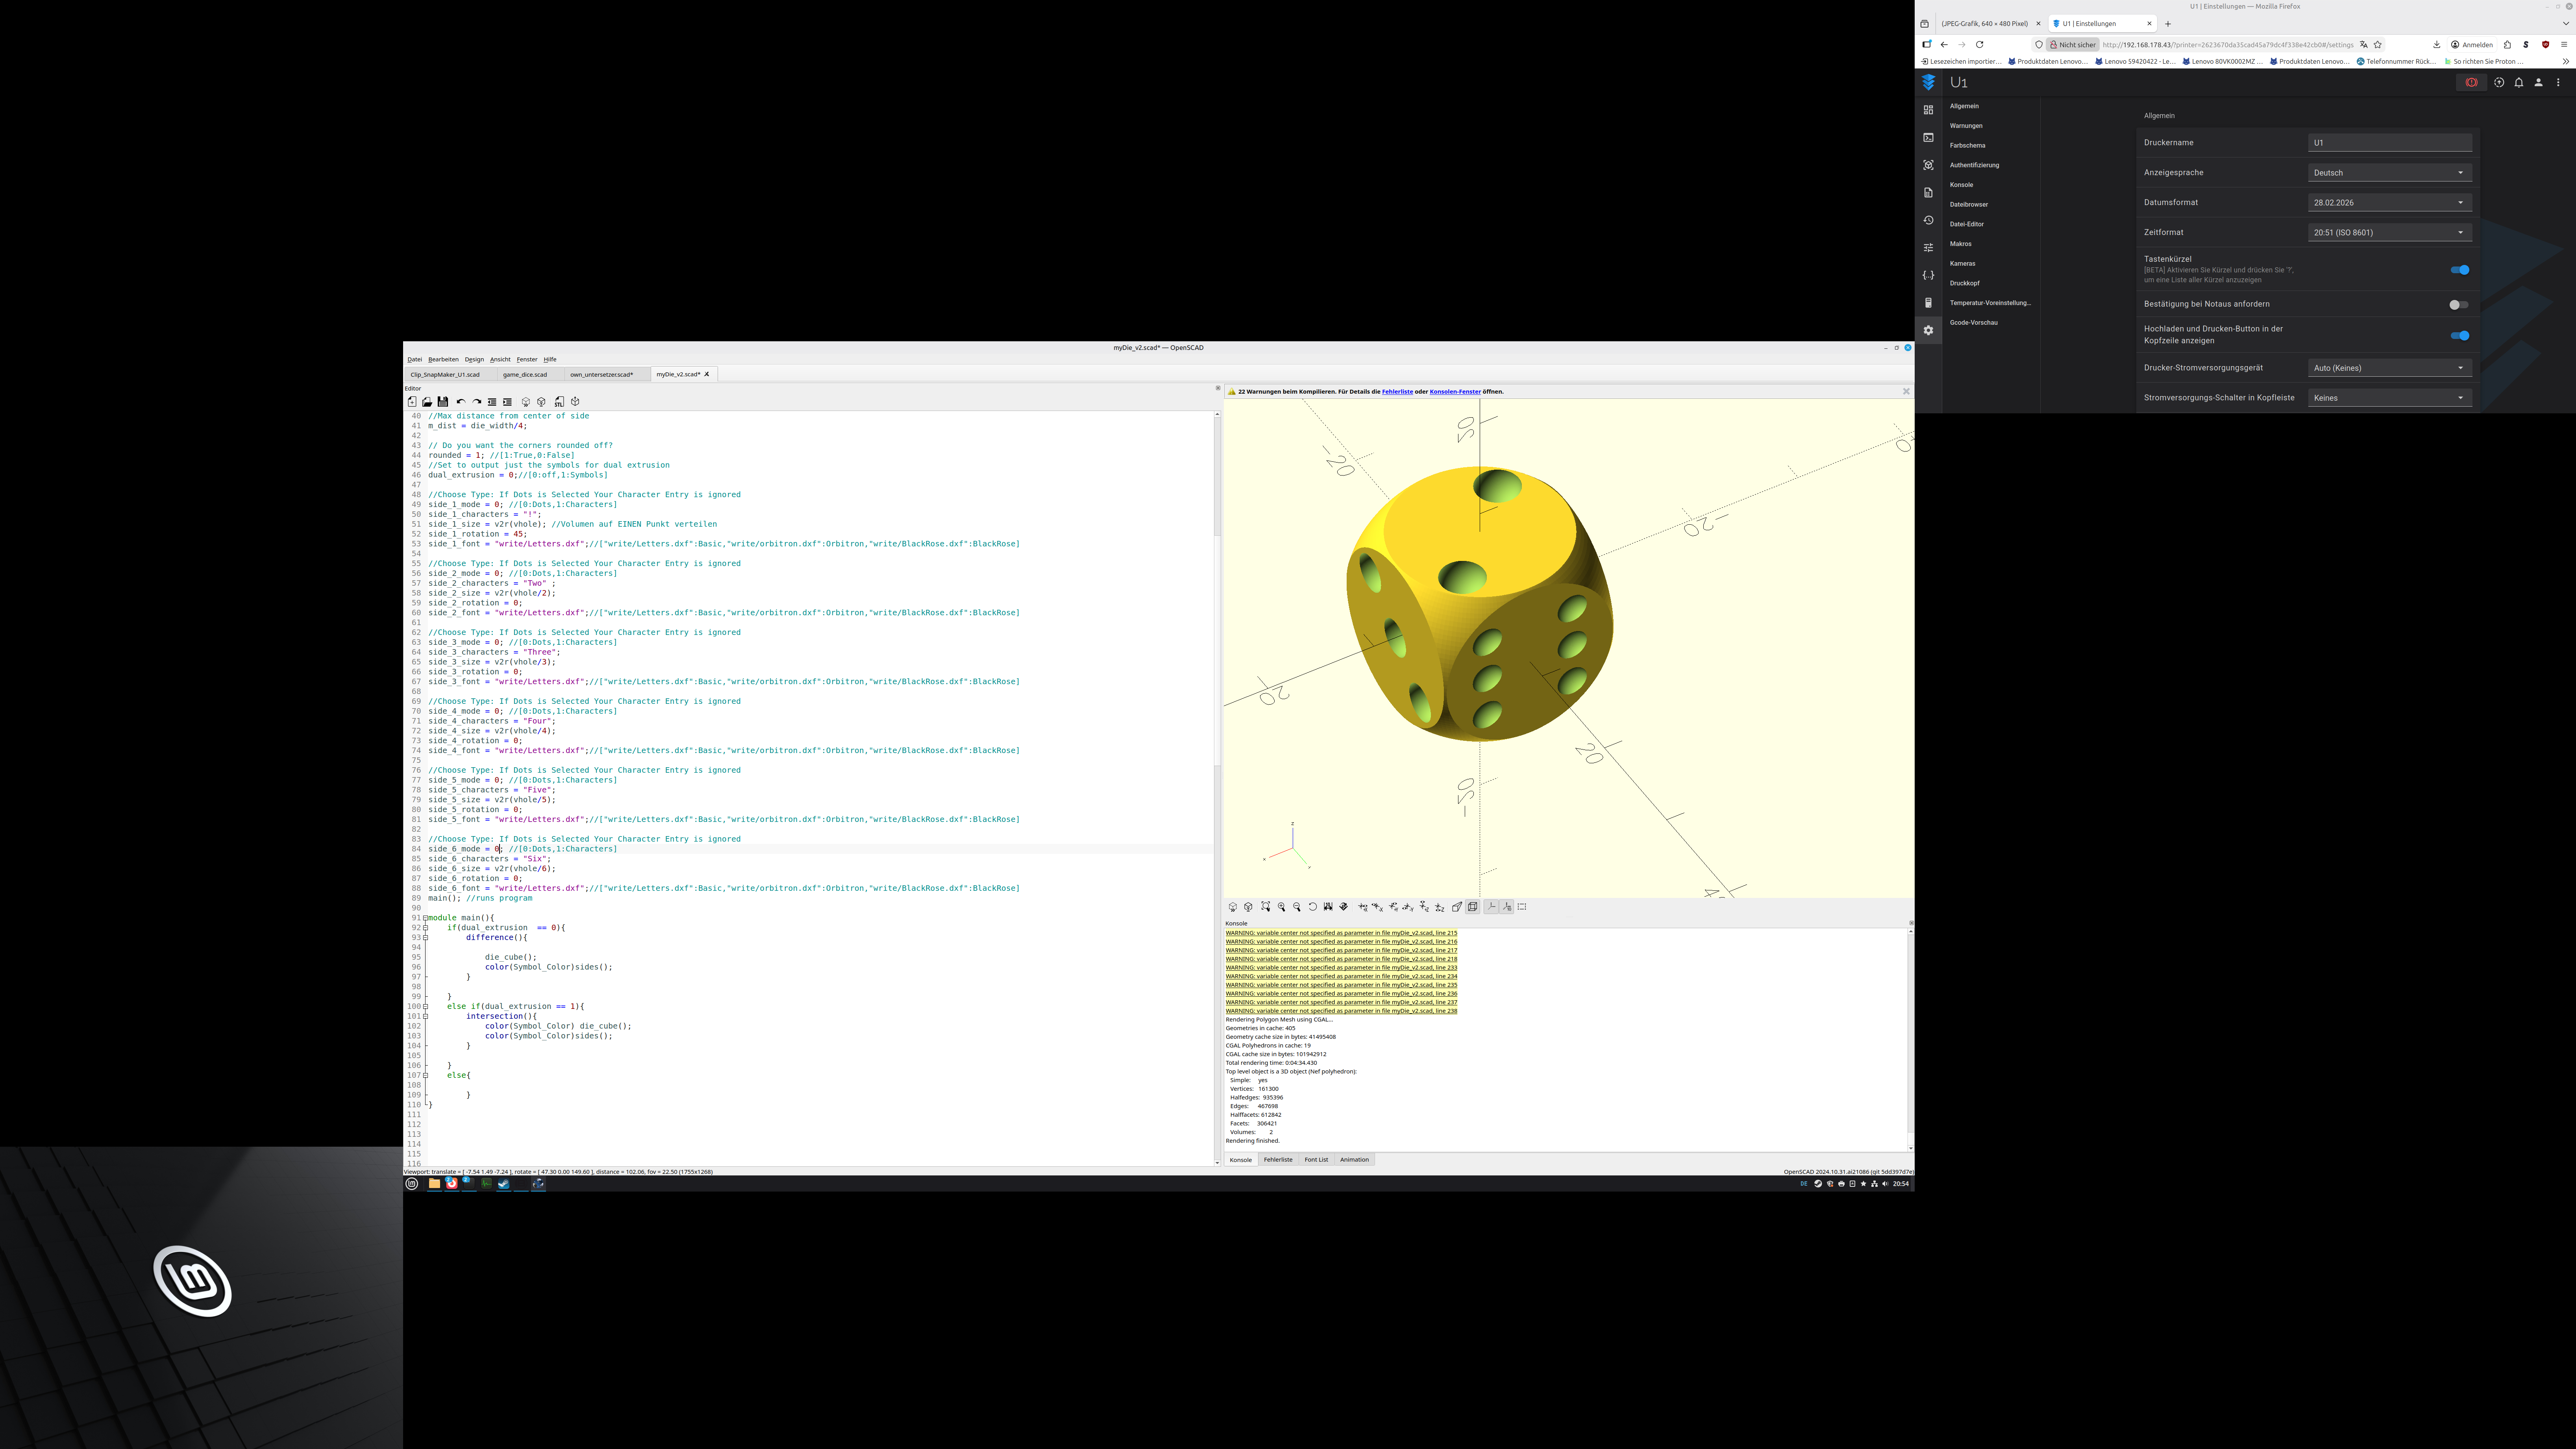Click the Preview icon in editor toolbar

pyautogui.click(x=526, y=402)
